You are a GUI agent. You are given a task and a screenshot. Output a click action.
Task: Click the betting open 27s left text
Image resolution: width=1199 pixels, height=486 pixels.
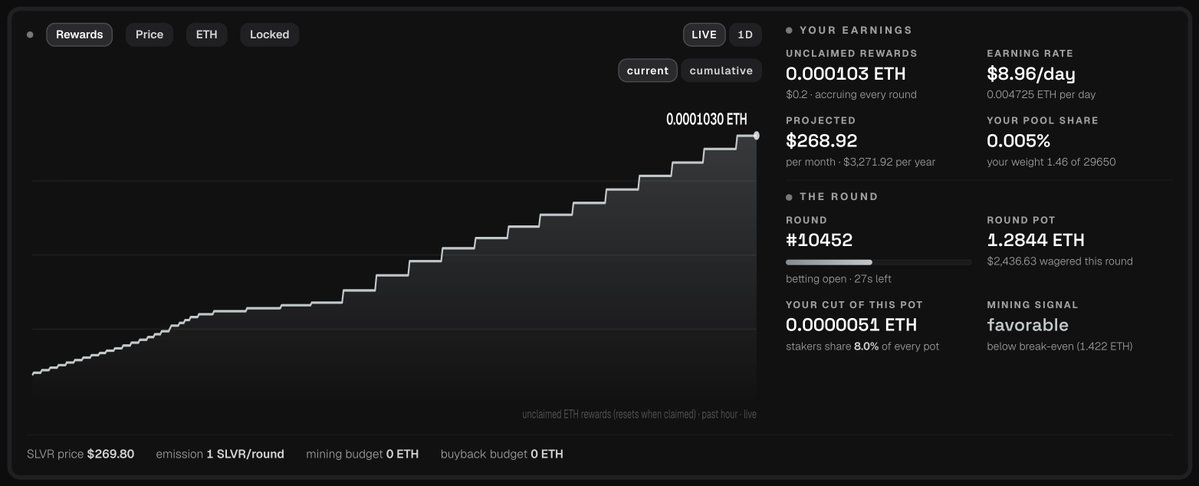click(838, 280)
